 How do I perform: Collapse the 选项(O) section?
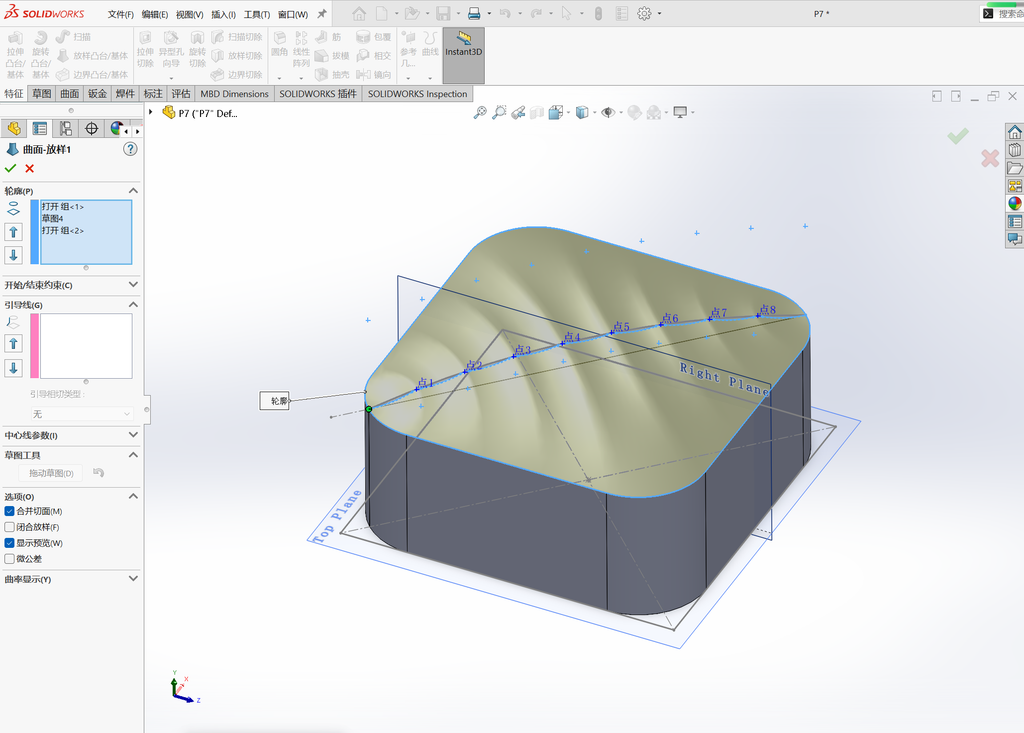tap(133, 497)
